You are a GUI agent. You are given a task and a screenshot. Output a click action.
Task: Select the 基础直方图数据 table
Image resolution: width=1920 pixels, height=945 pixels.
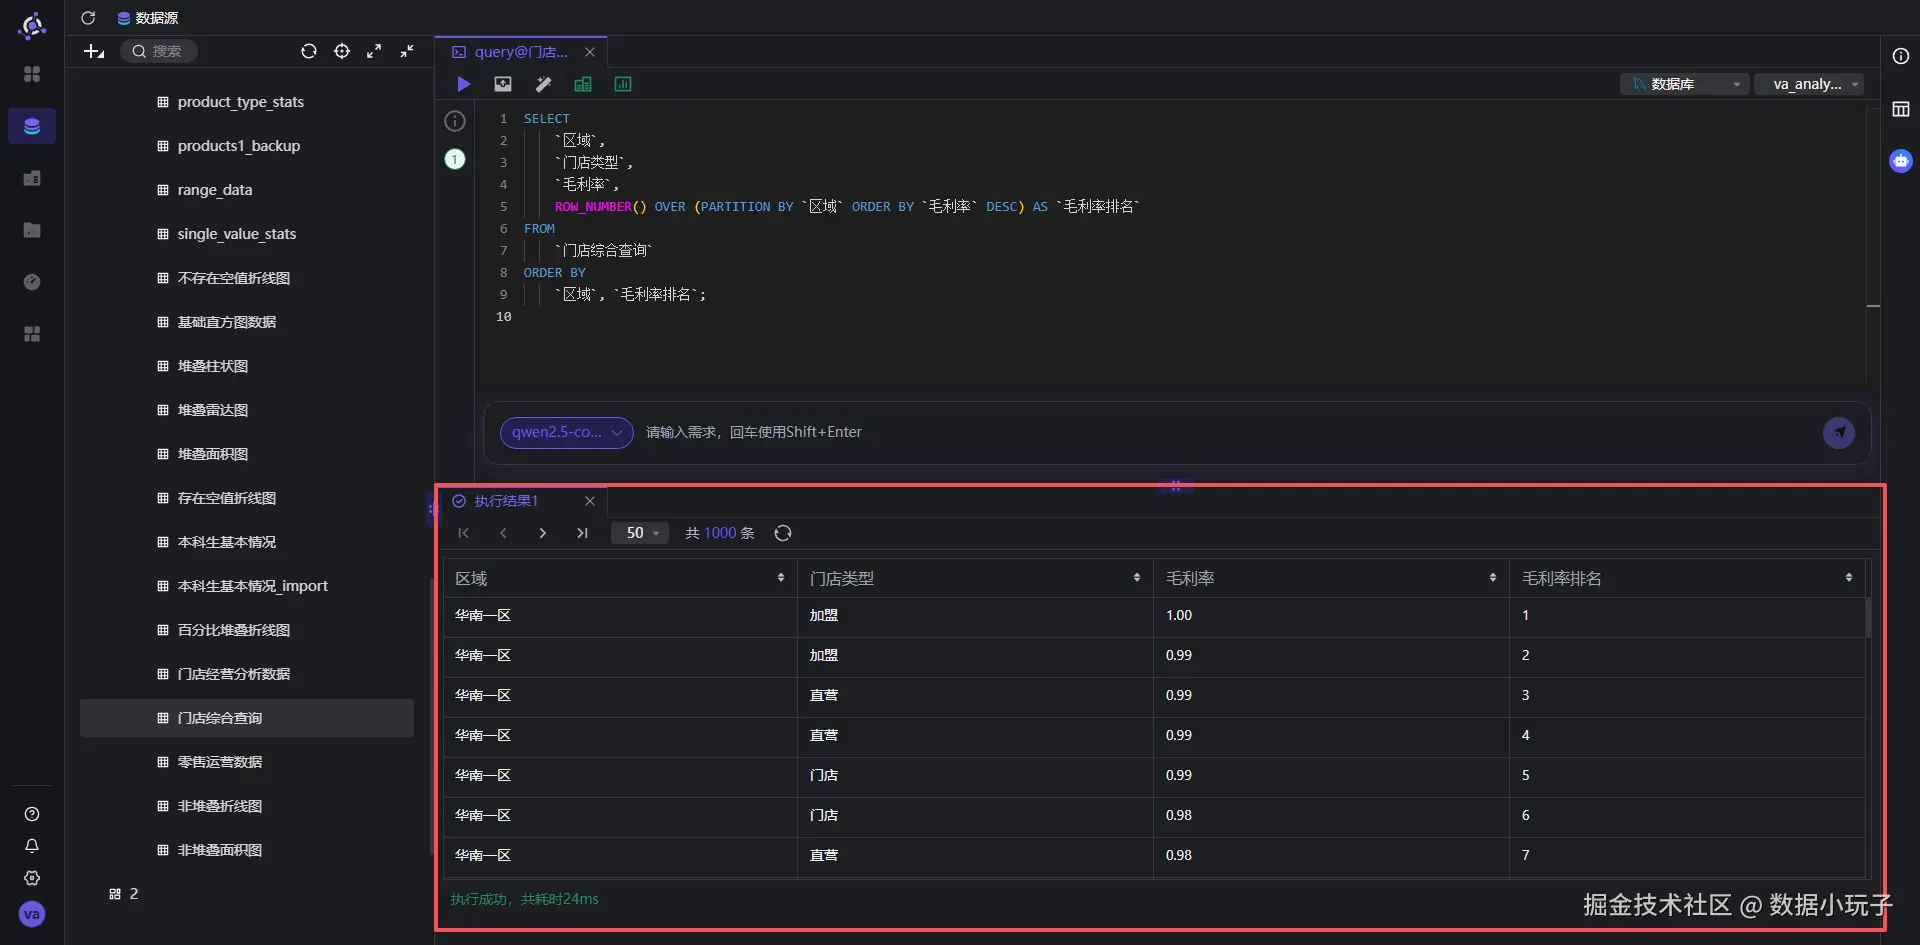227,322
